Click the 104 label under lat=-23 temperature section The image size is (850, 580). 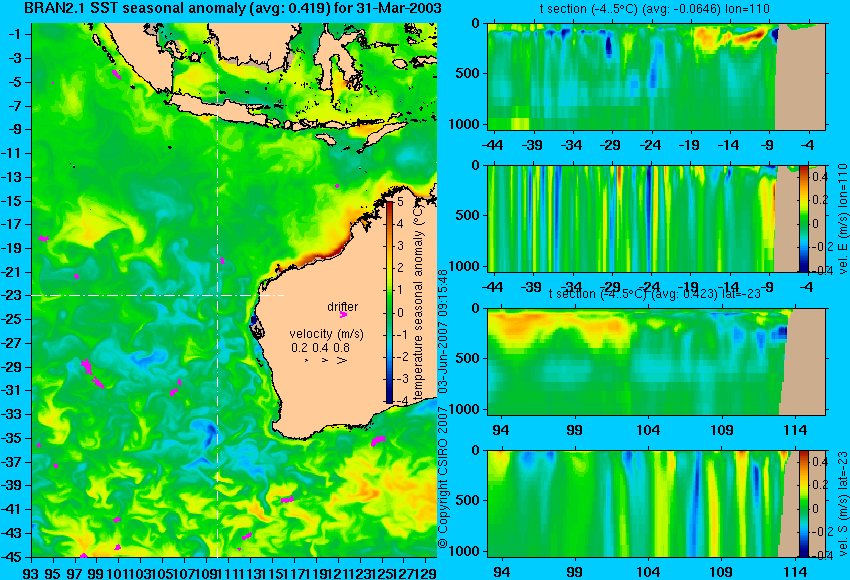tap(647, 430)
